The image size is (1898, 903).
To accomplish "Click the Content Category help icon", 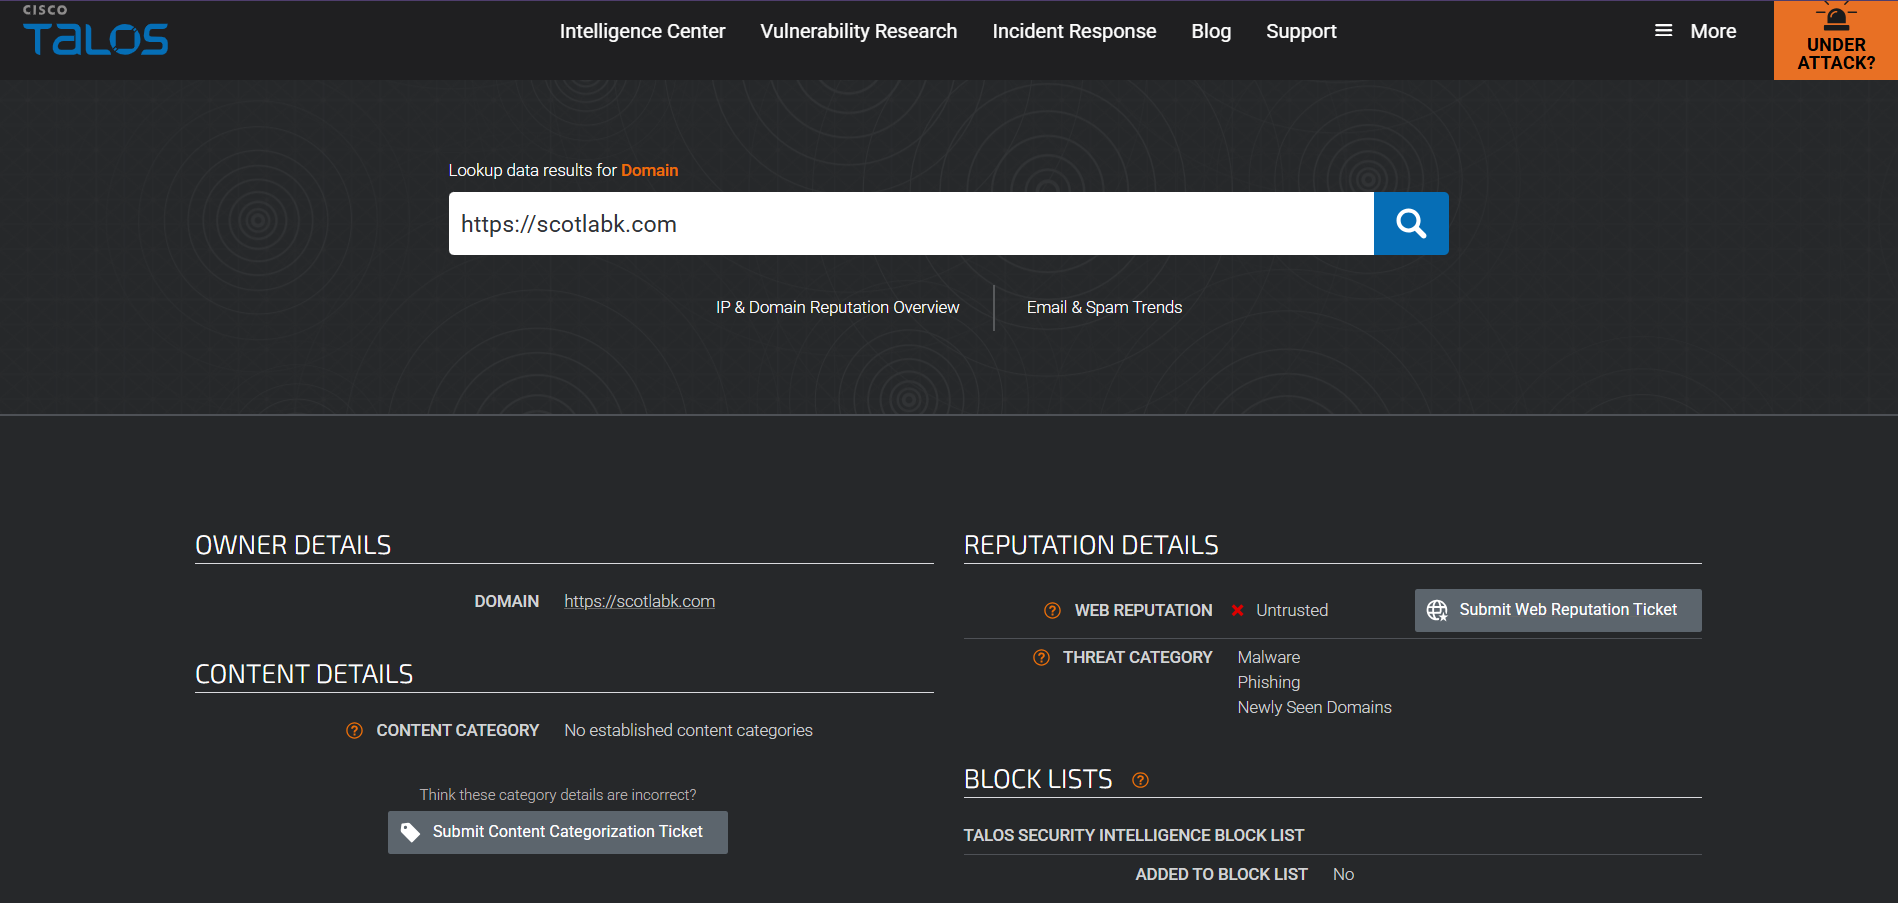I will click(354, 731).
